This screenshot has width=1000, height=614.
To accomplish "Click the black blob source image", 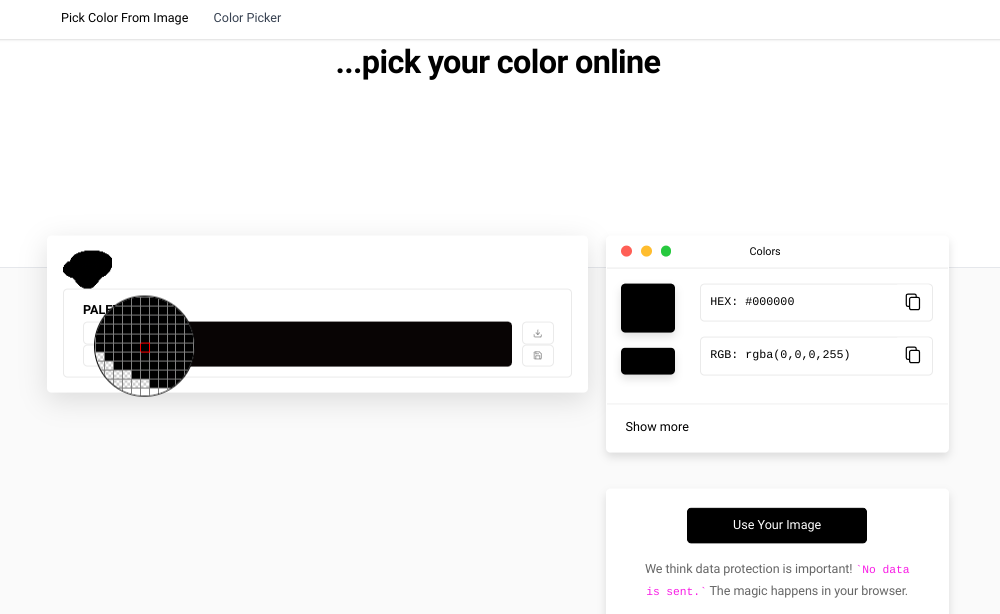I will pyautogui.click(x=88, y=266).
